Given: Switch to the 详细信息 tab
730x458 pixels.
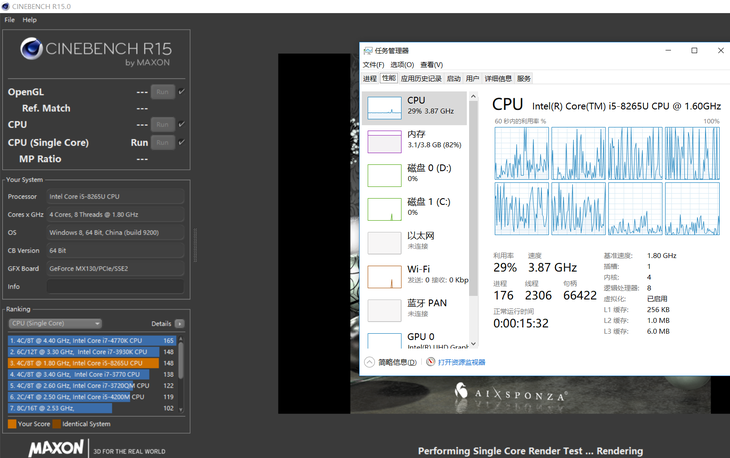Looking at the screenshot, I should tap(498, 79).
